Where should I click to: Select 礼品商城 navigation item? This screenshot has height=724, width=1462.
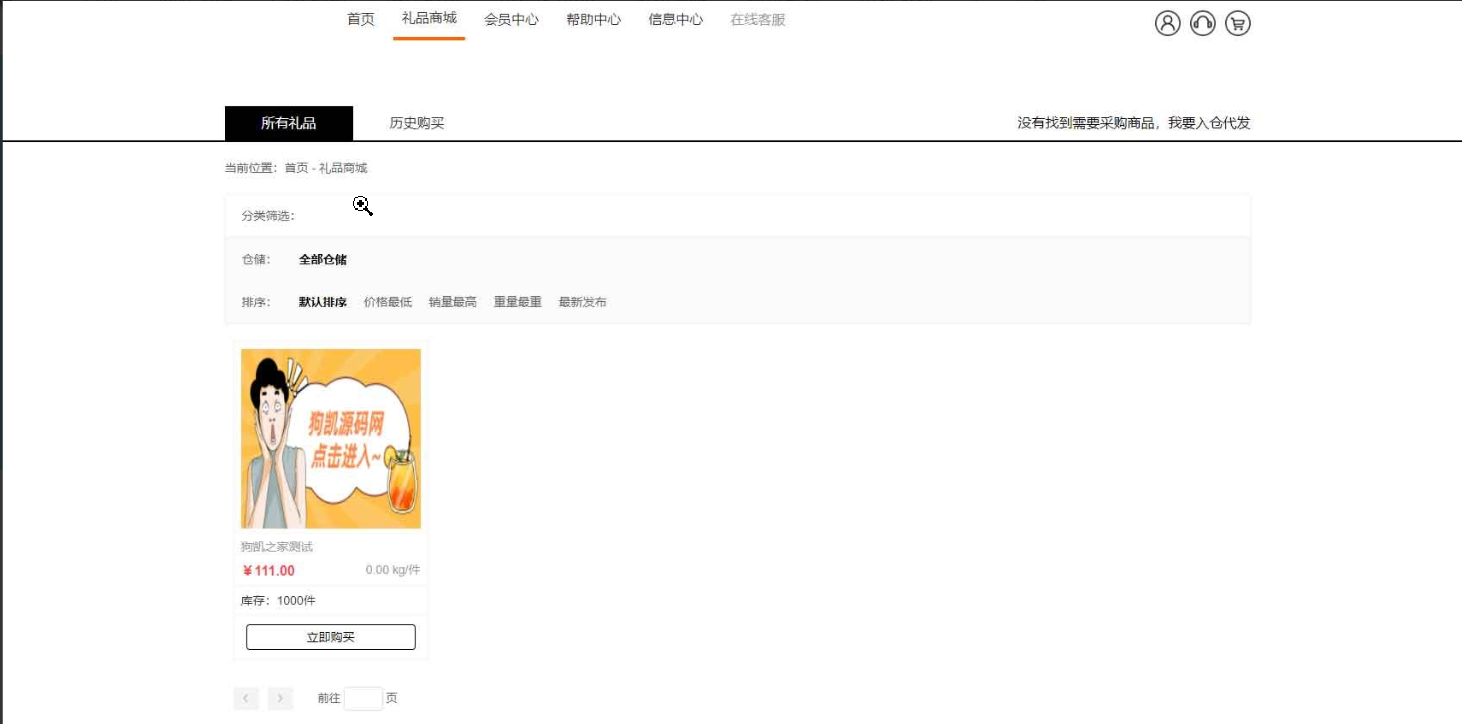[429, 18]
